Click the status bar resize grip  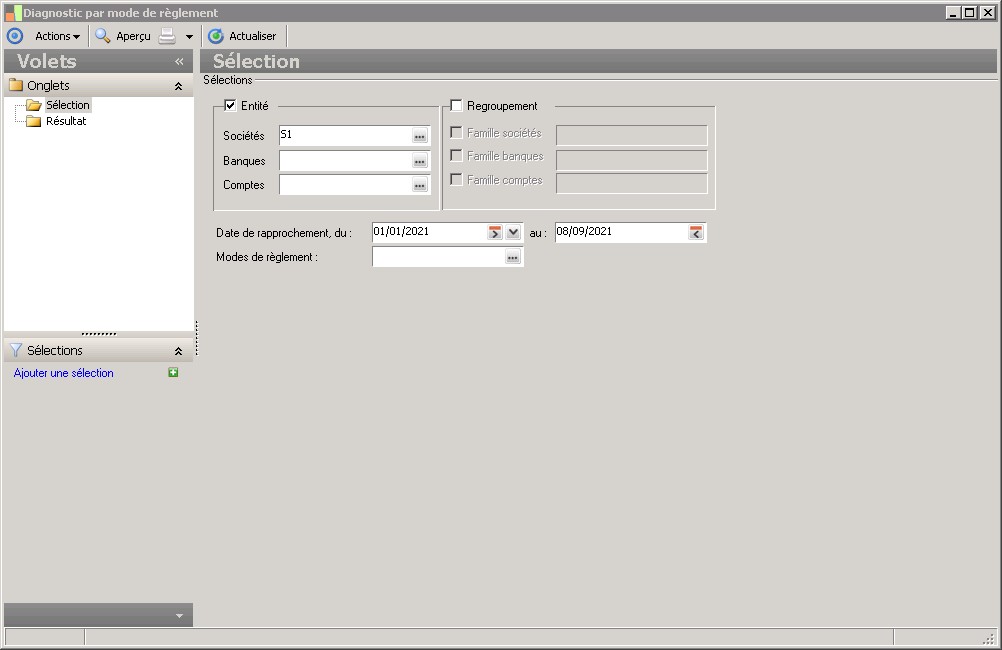coord(989,638)
